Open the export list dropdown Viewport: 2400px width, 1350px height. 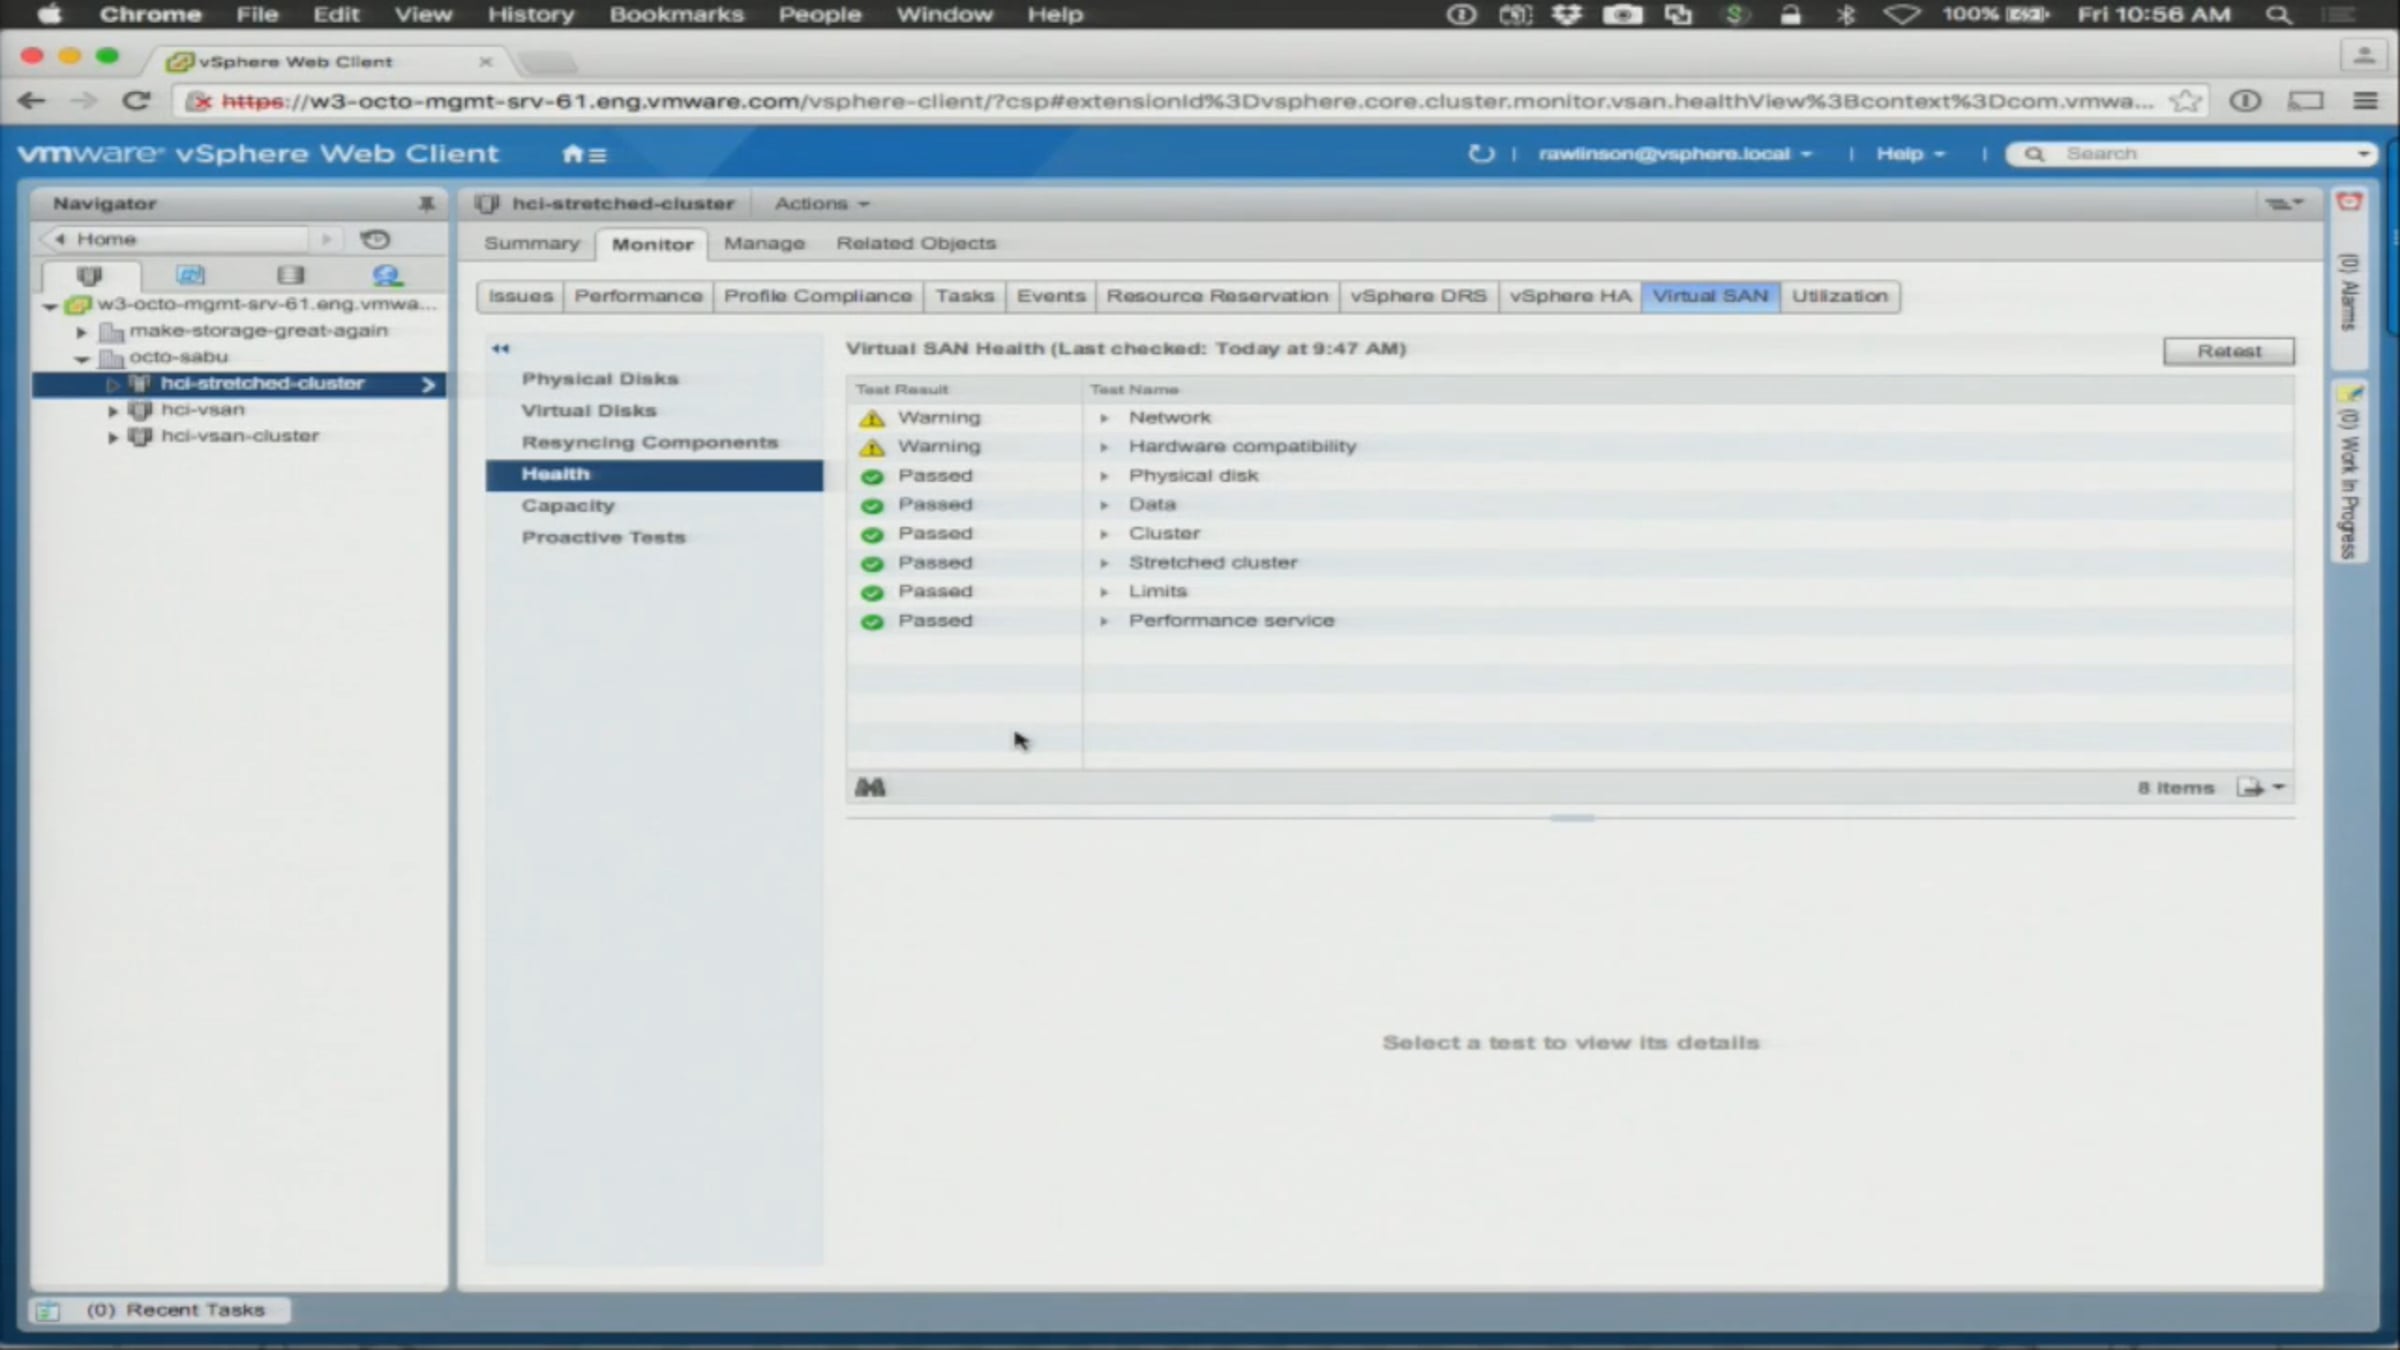pos(2261,788)
